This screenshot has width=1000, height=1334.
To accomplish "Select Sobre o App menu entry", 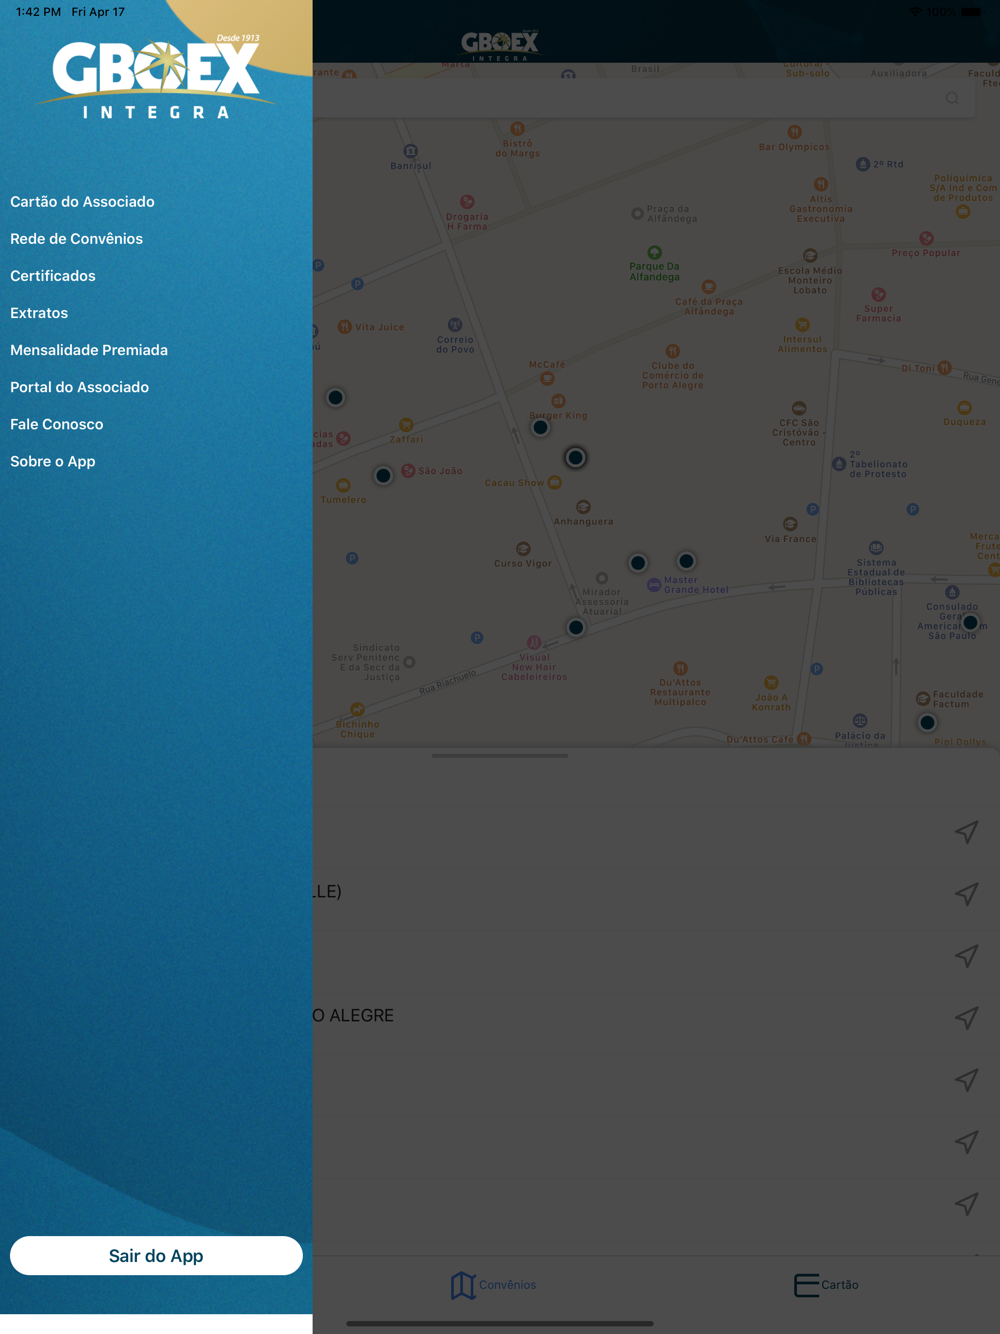I will click(53, 461).
